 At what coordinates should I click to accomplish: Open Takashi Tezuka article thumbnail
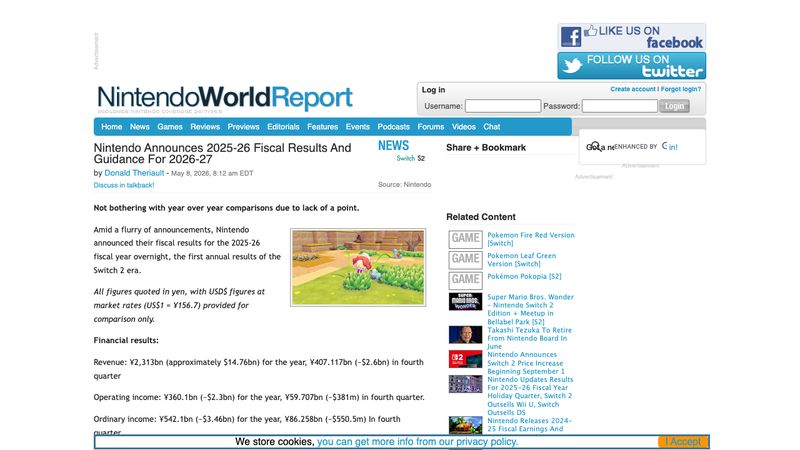pos(465,335)
